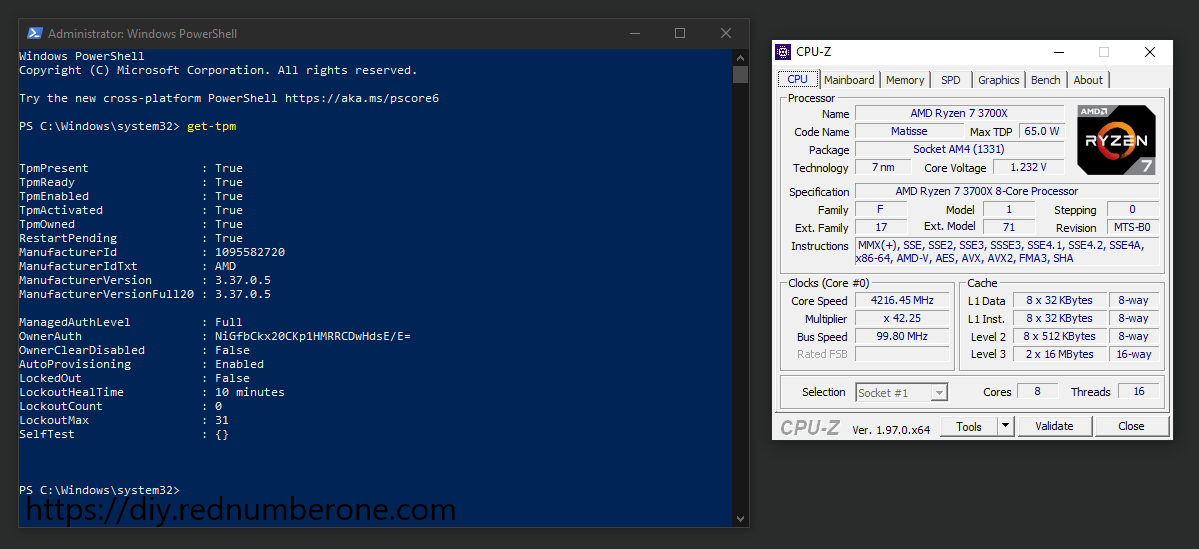Click Level 2 value 8 x 512 KBytes
Screen dimensions: 1199x549
click(x=1059, y=336)
